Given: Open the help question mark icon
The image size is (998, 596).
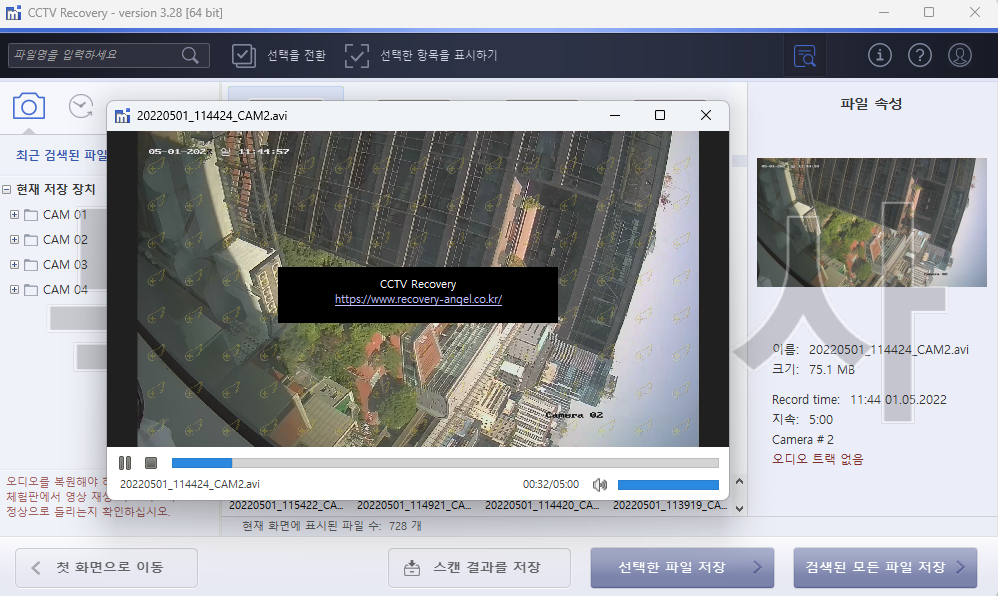Looking at the screenshot, I should click(x=920, y=55).
